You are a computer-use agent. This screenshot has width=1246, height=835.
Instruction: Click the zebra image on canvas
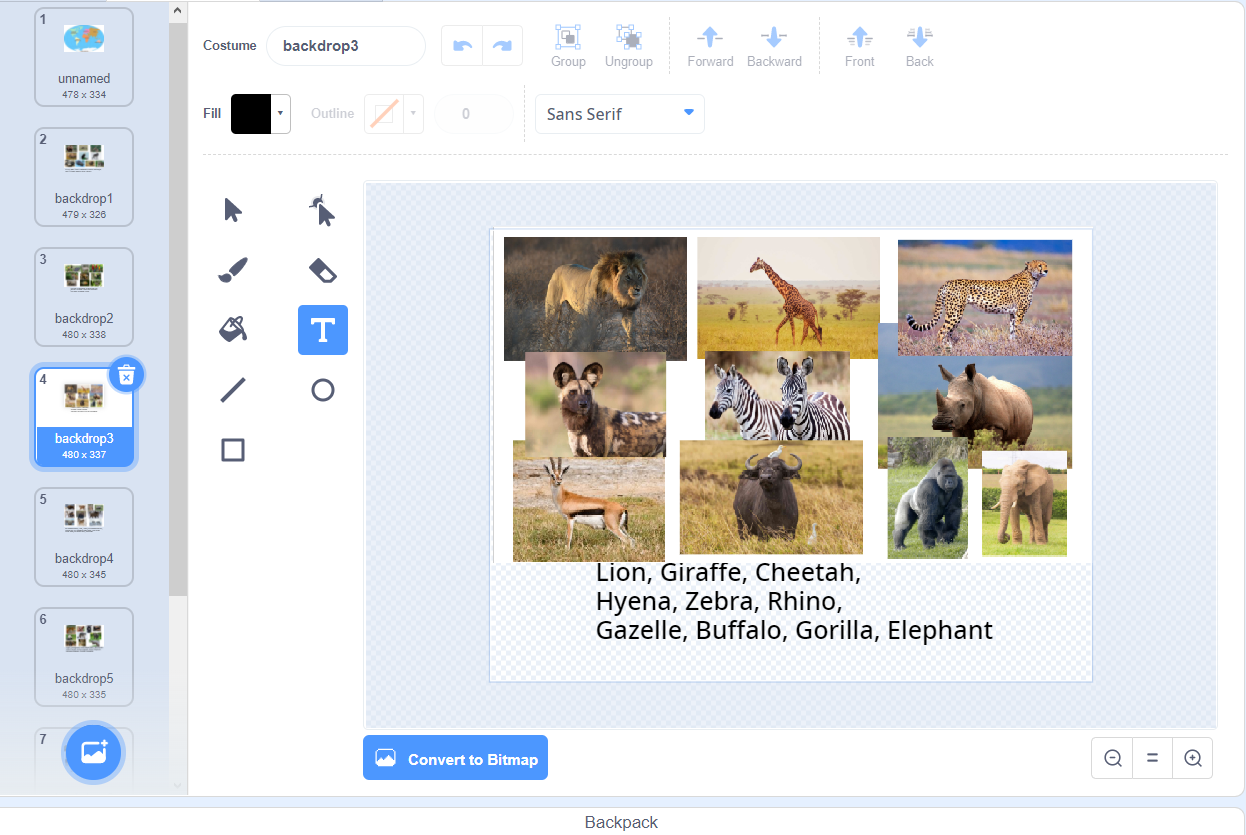pos(777,396)
